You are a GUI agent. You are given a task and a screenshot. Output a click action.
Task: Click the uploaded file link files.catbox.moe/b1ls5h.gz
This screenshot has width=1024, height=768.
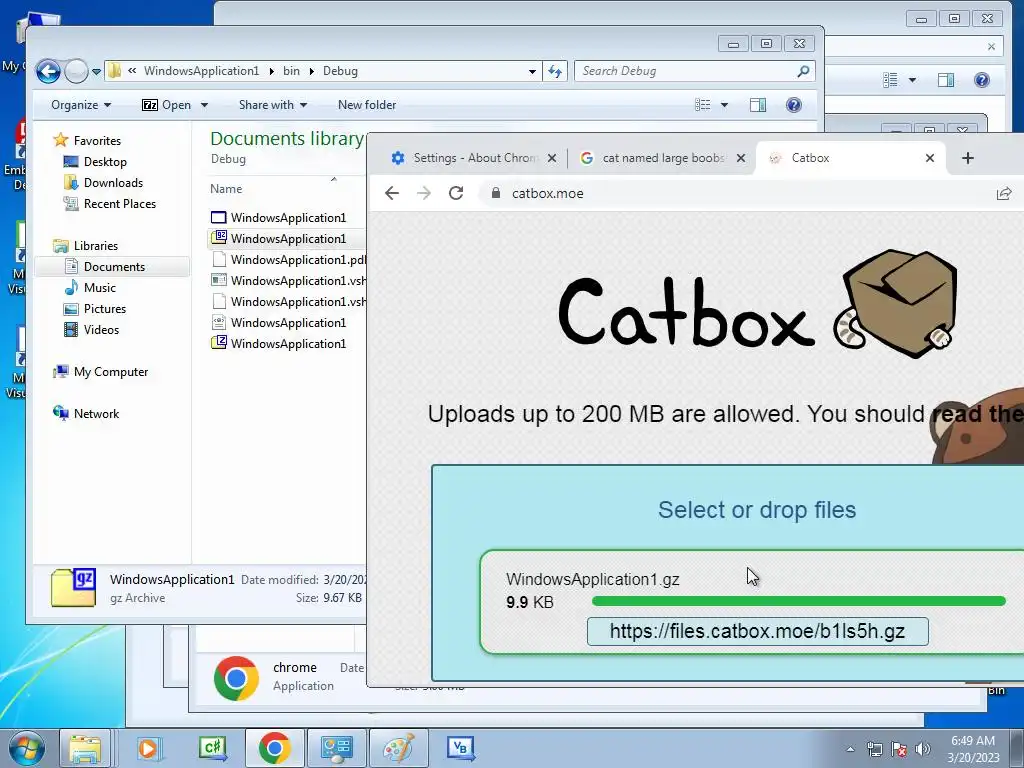click(x=758, y=632)
